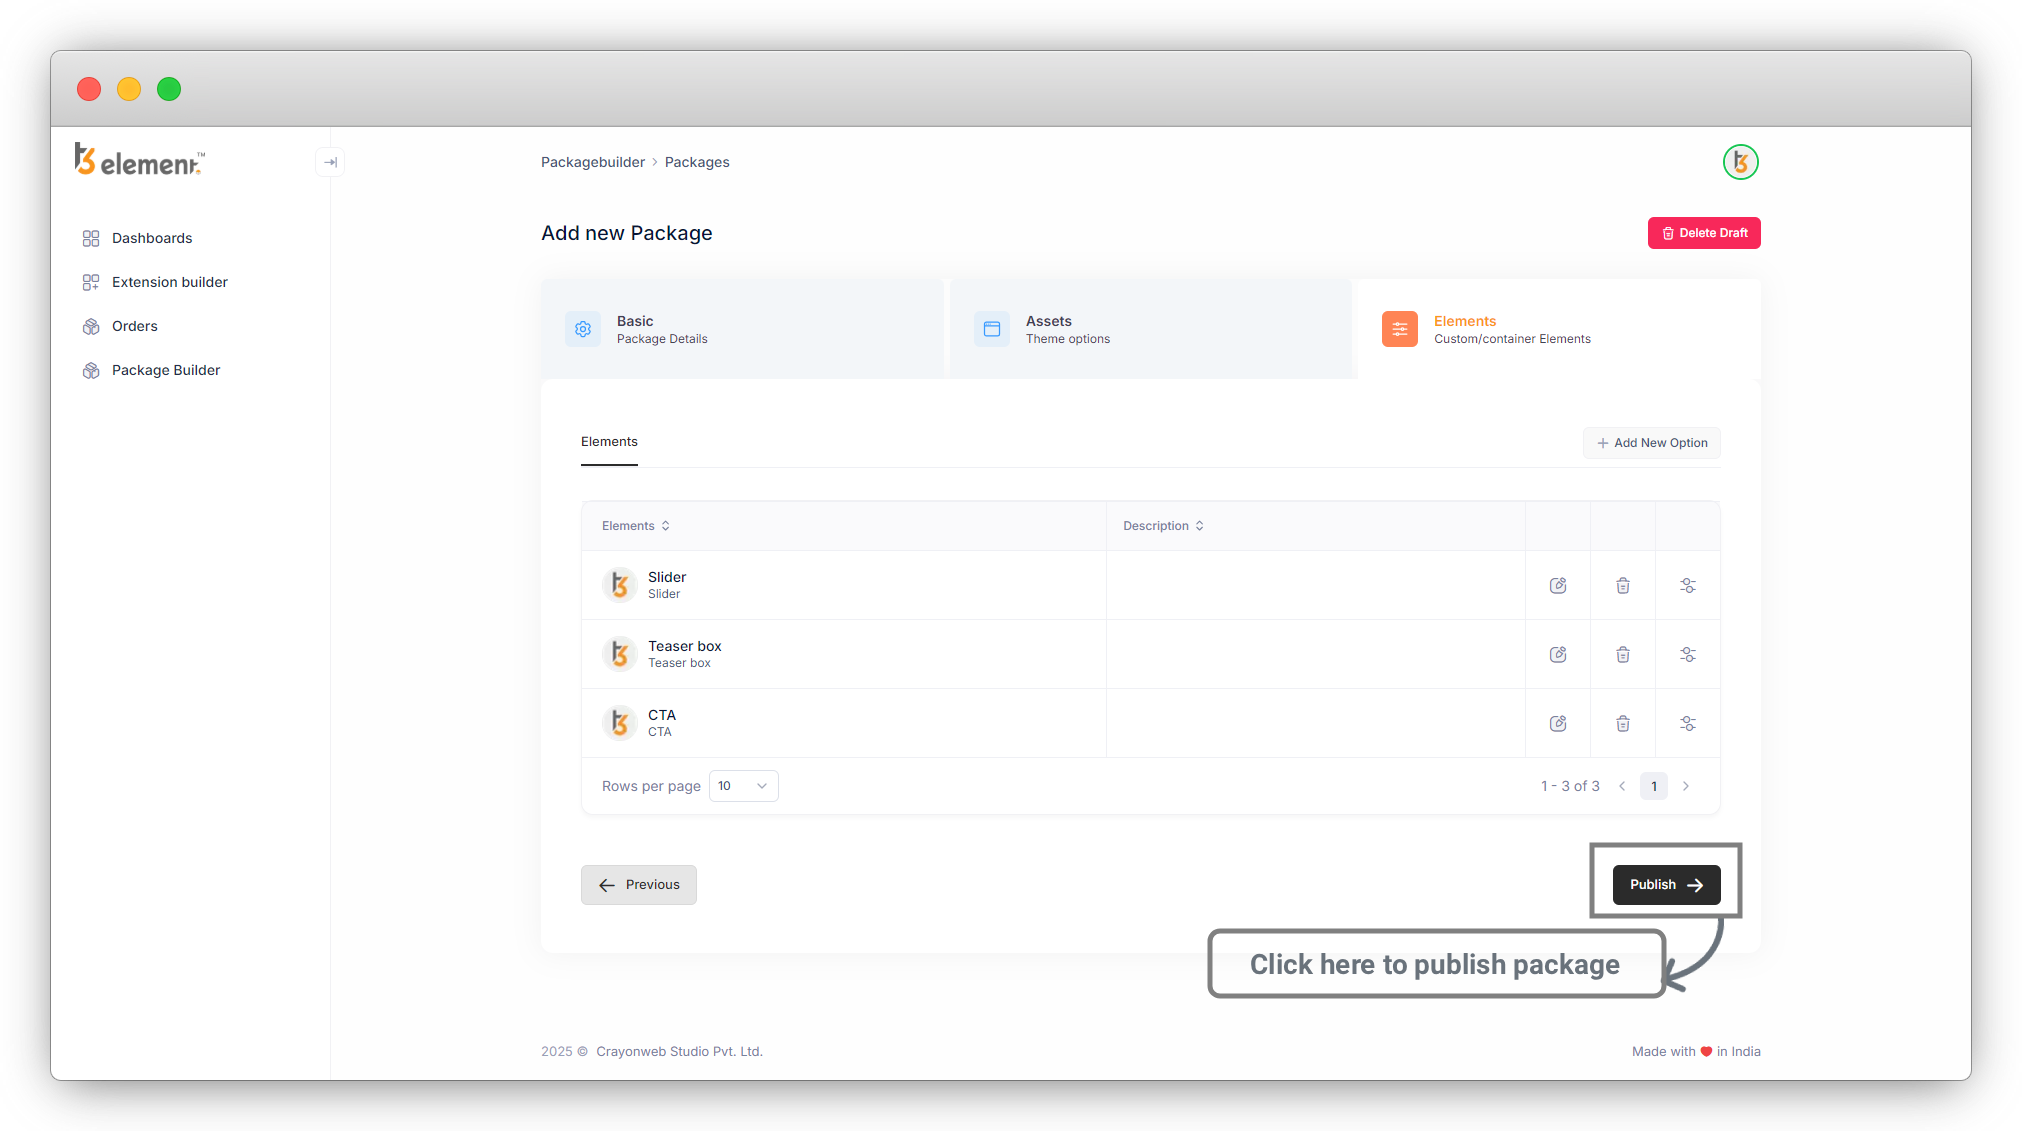The image size is (2022, 1131).
Task: Select the Elements sub-tab
Action: pos(609,442)
